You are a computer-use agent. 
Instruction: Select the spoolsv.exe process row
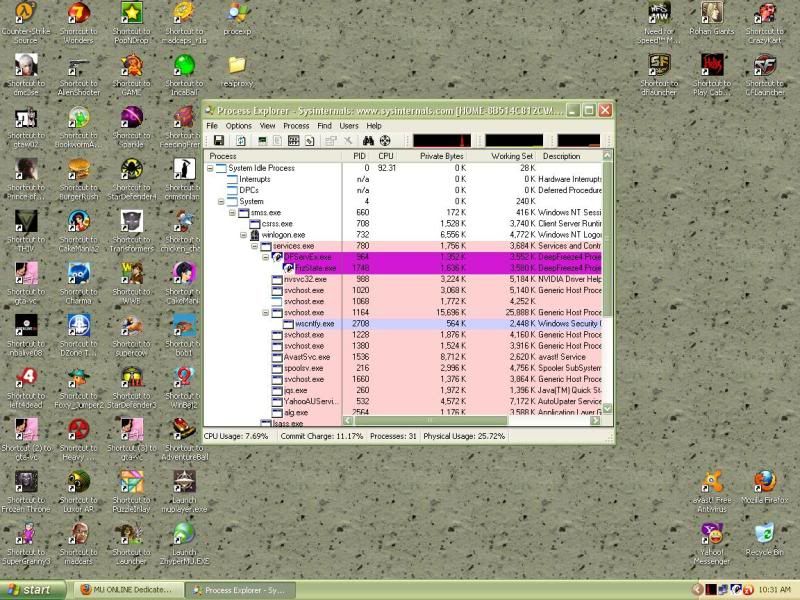403,368
